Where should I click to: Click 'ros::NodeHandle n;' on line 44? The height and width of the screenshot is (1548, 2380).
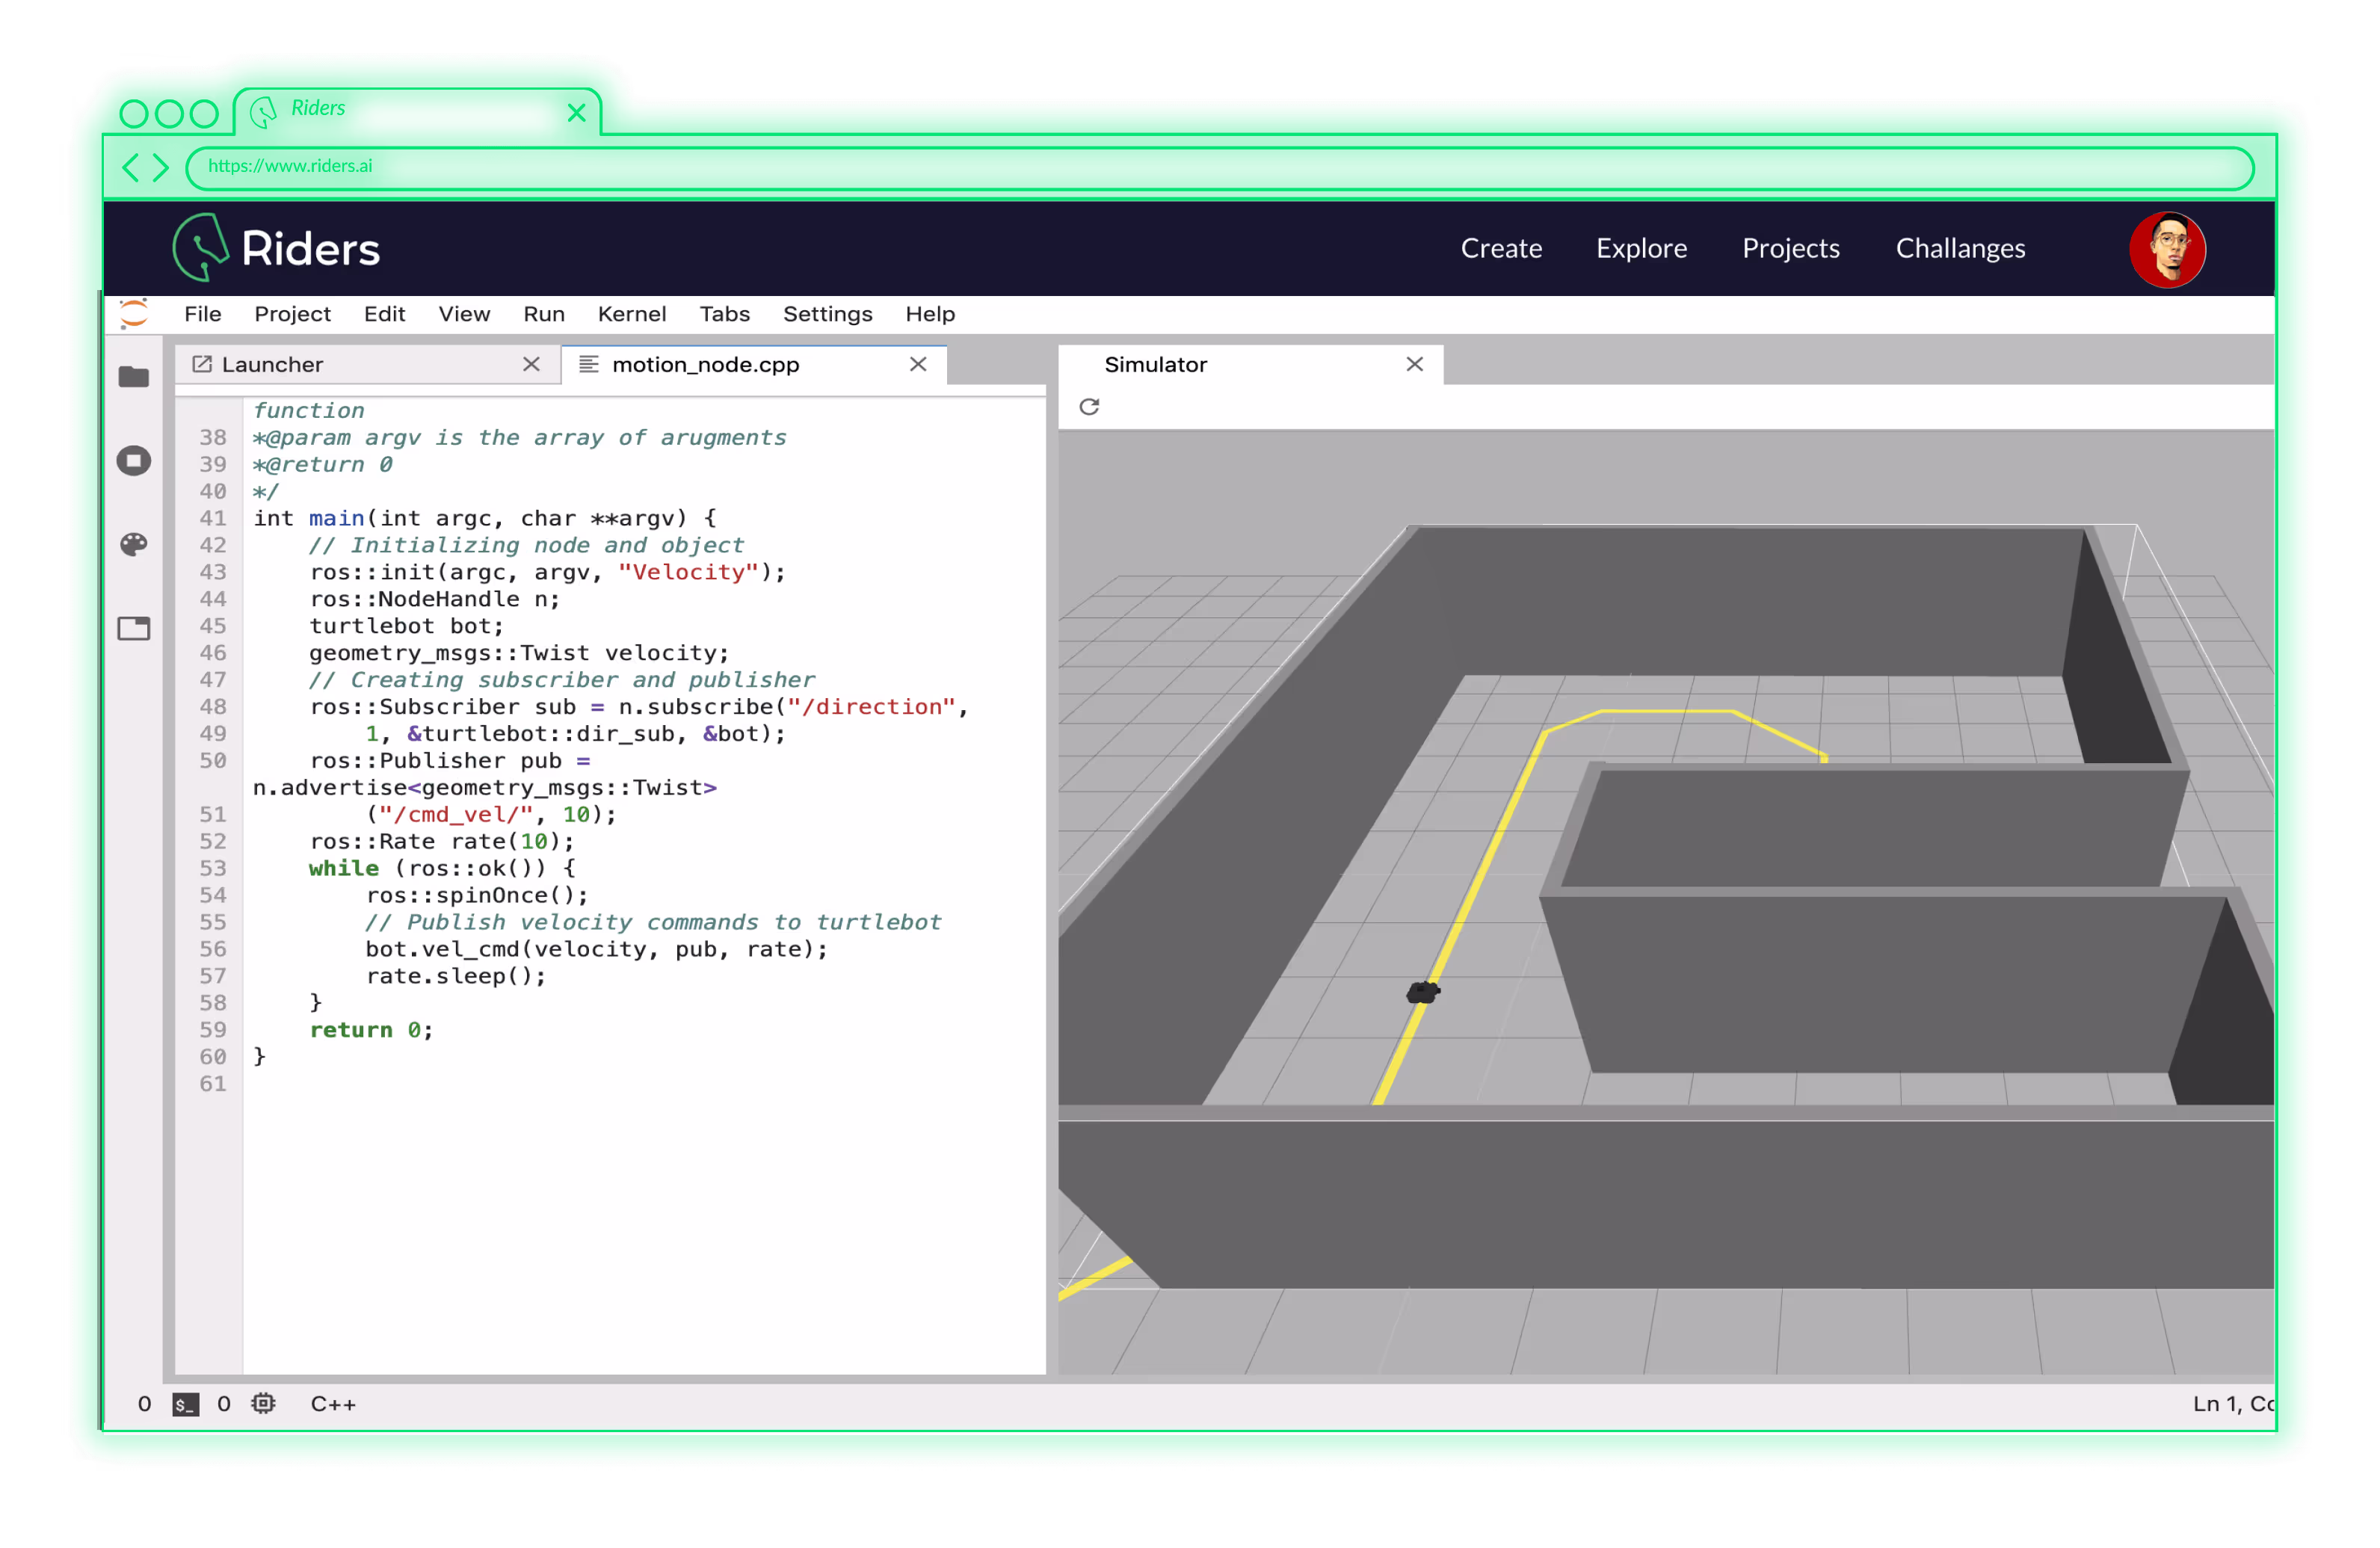point(434,599)
